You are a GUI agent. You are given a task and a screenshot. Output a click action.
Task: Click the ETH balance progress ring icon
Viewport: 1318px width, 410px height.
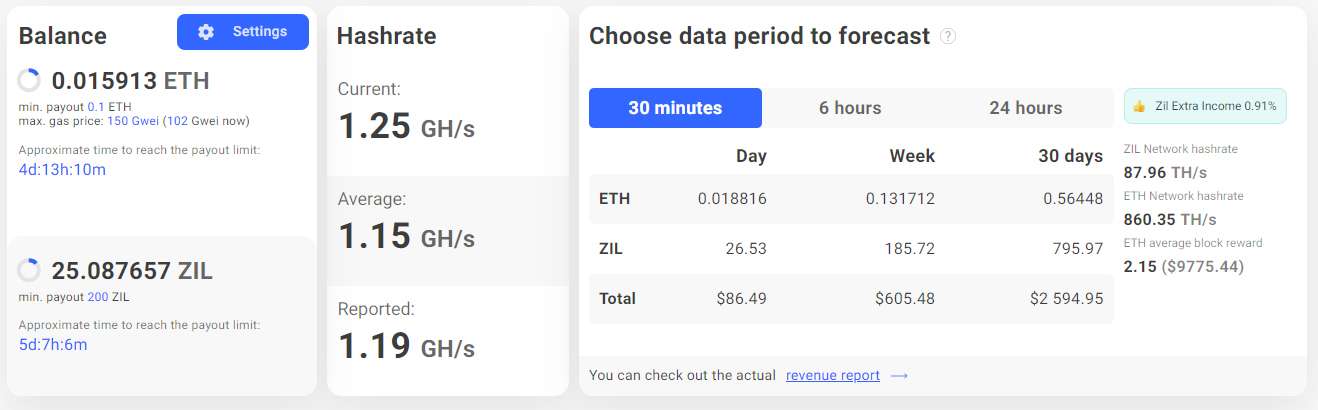[x=30, y=81]
